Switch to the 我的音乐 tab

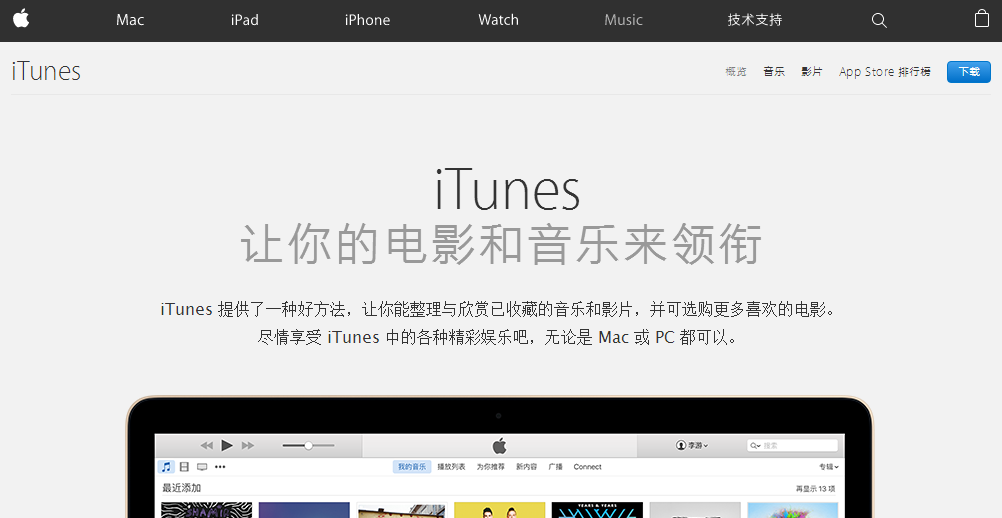click(412, 467)
